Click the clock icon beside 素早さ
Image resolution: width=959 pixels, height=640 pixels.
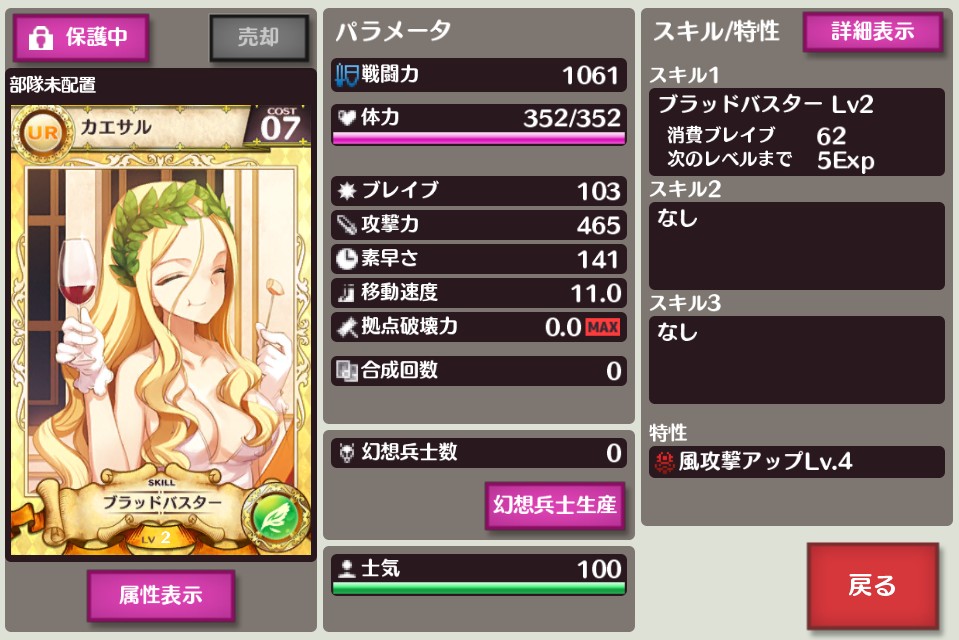pos(347,259)
